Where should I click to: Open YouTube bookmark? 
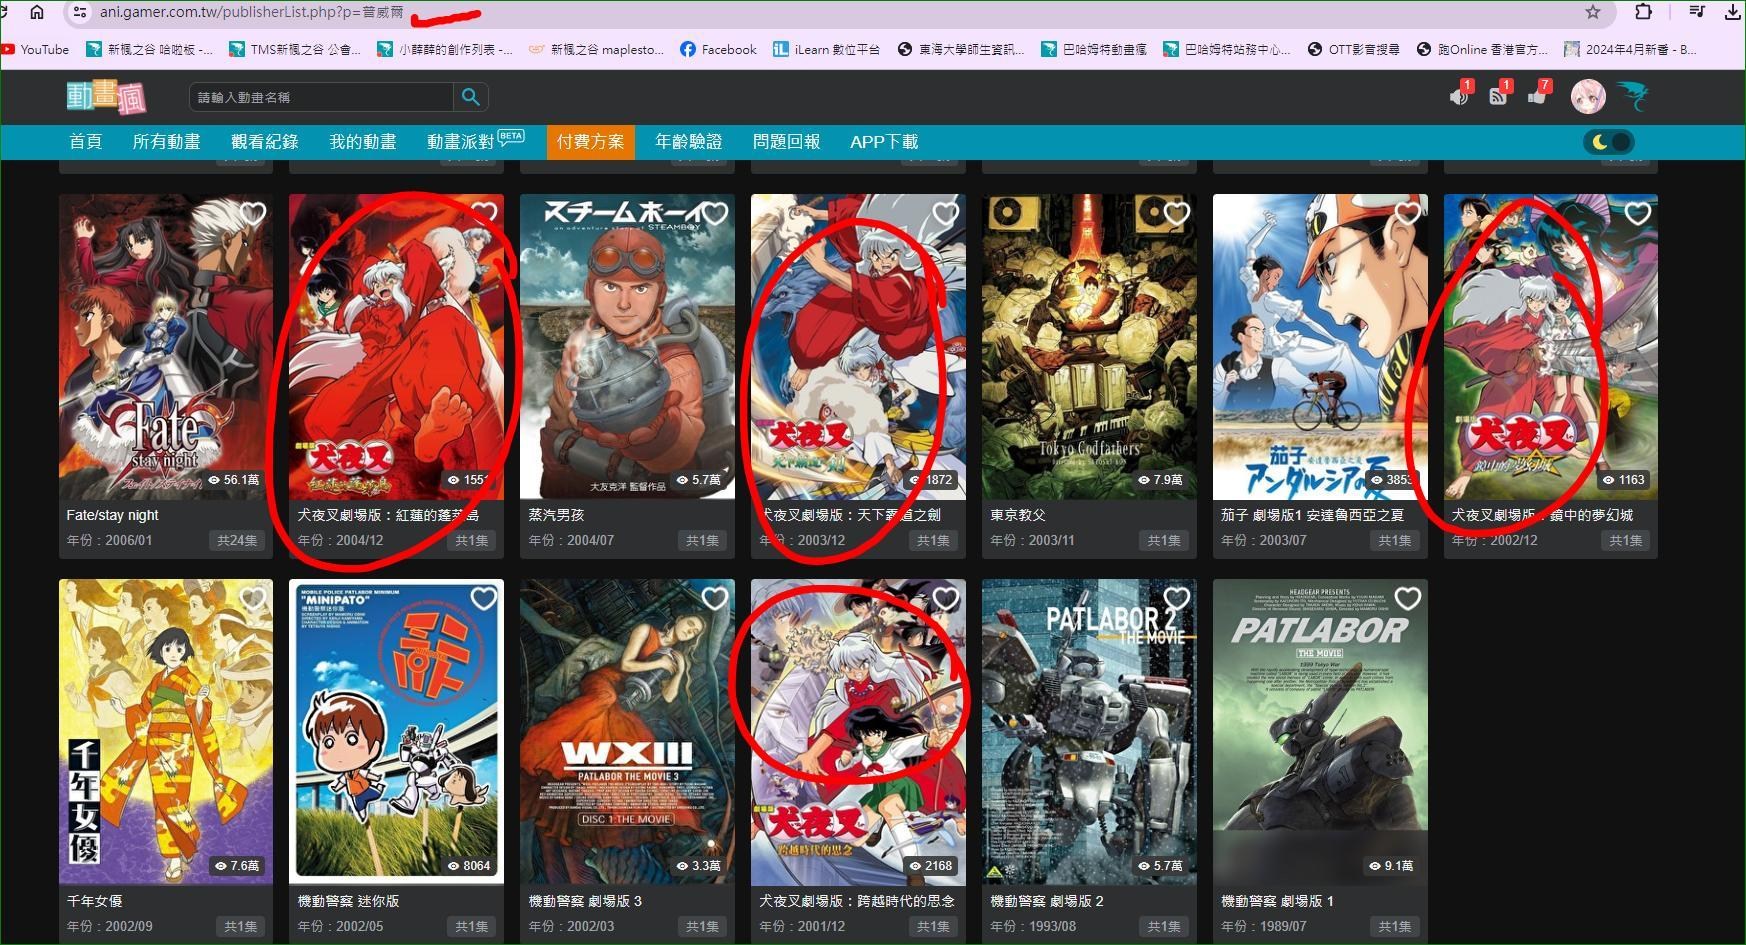point(37,49)
